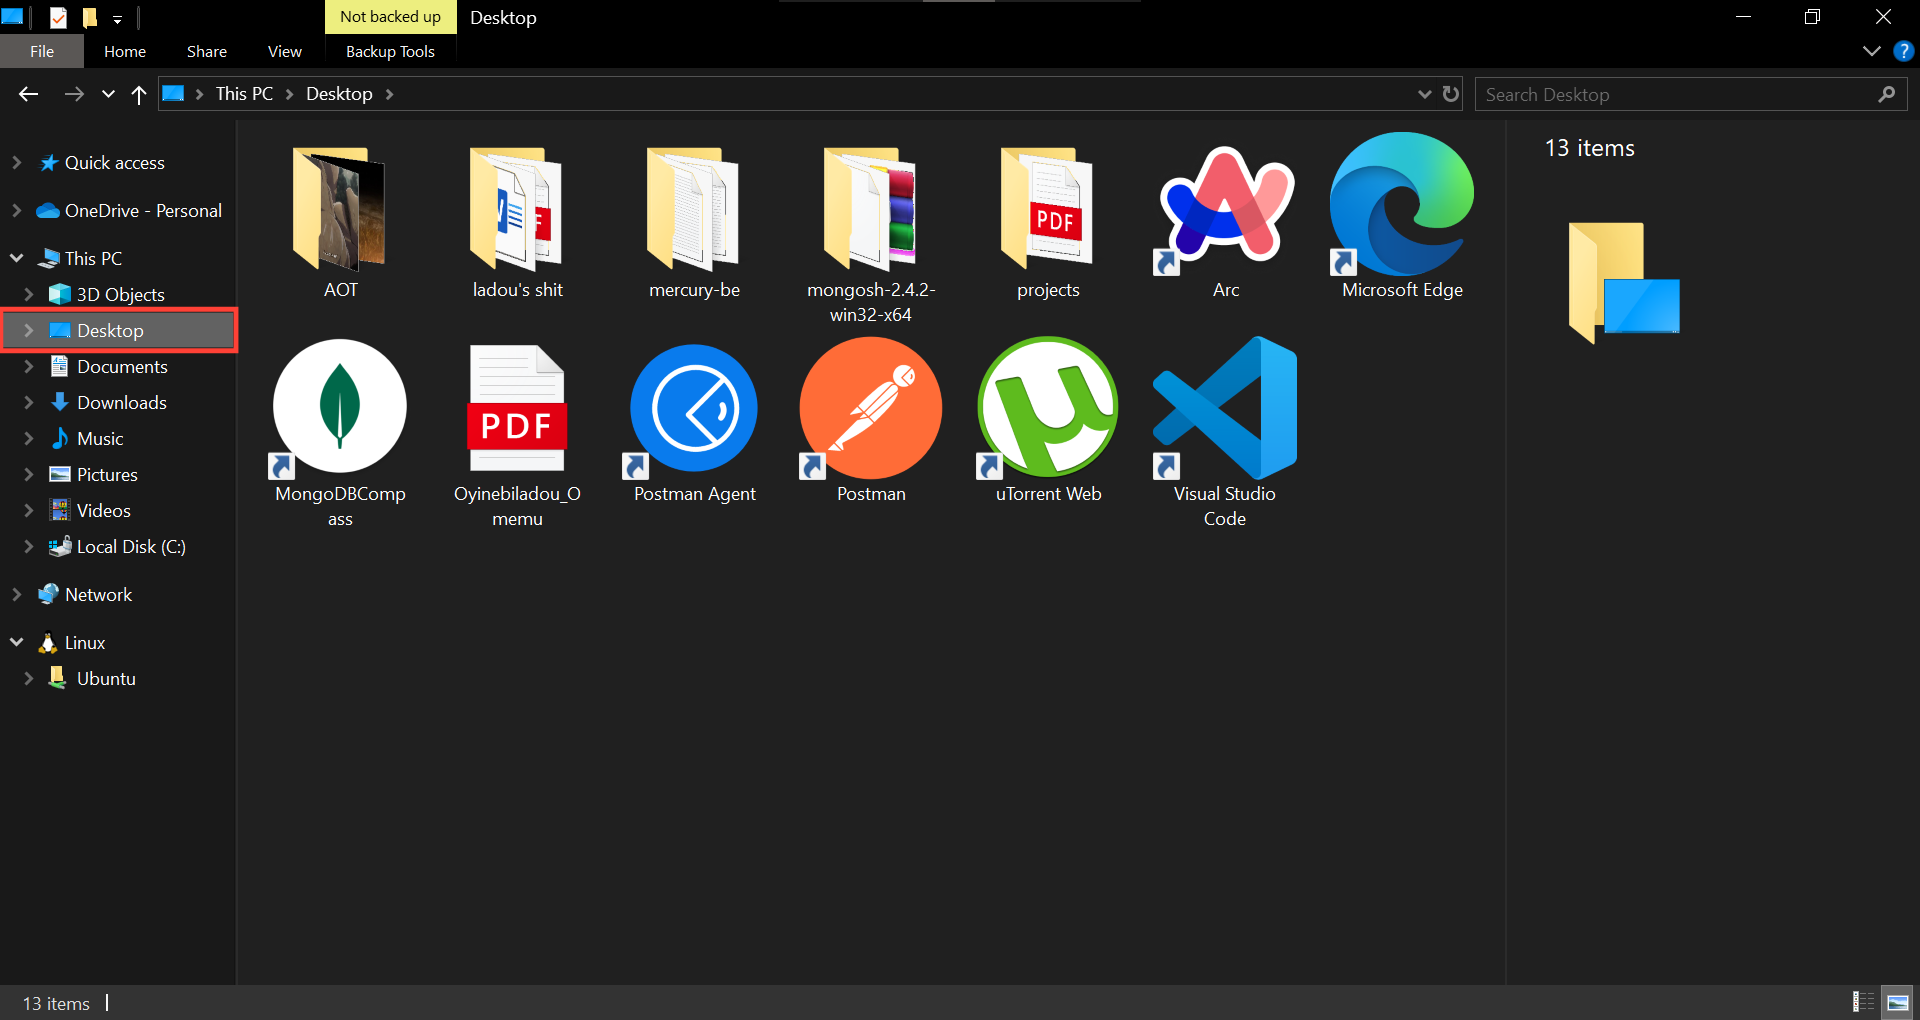Open the chevron dropdown after This PC breadcrumb
1920x1020 pixels.
290,94
